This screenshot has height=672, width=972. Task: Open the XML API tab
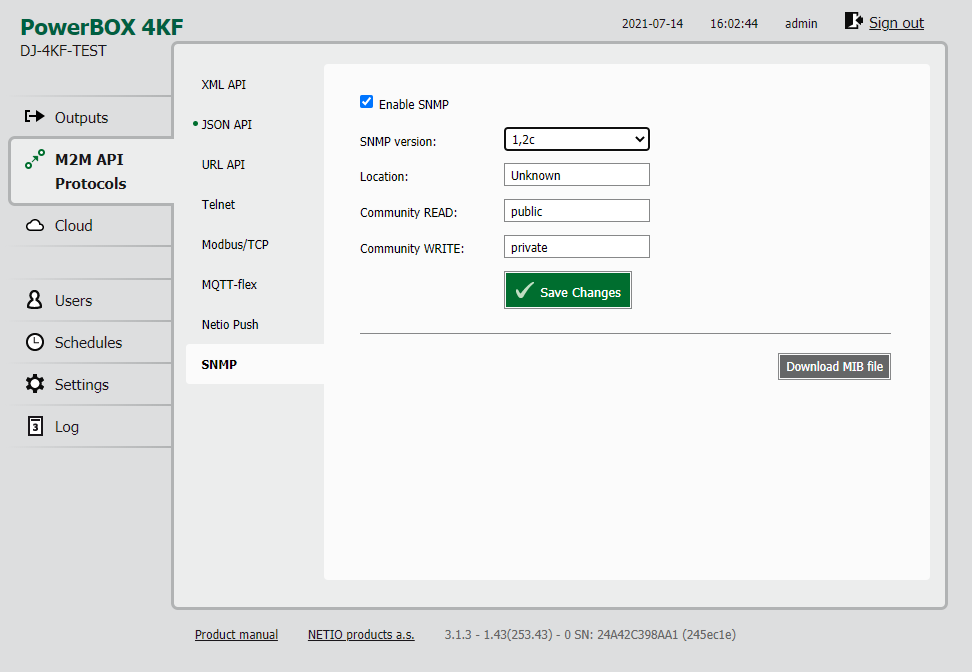click(224, 85)
